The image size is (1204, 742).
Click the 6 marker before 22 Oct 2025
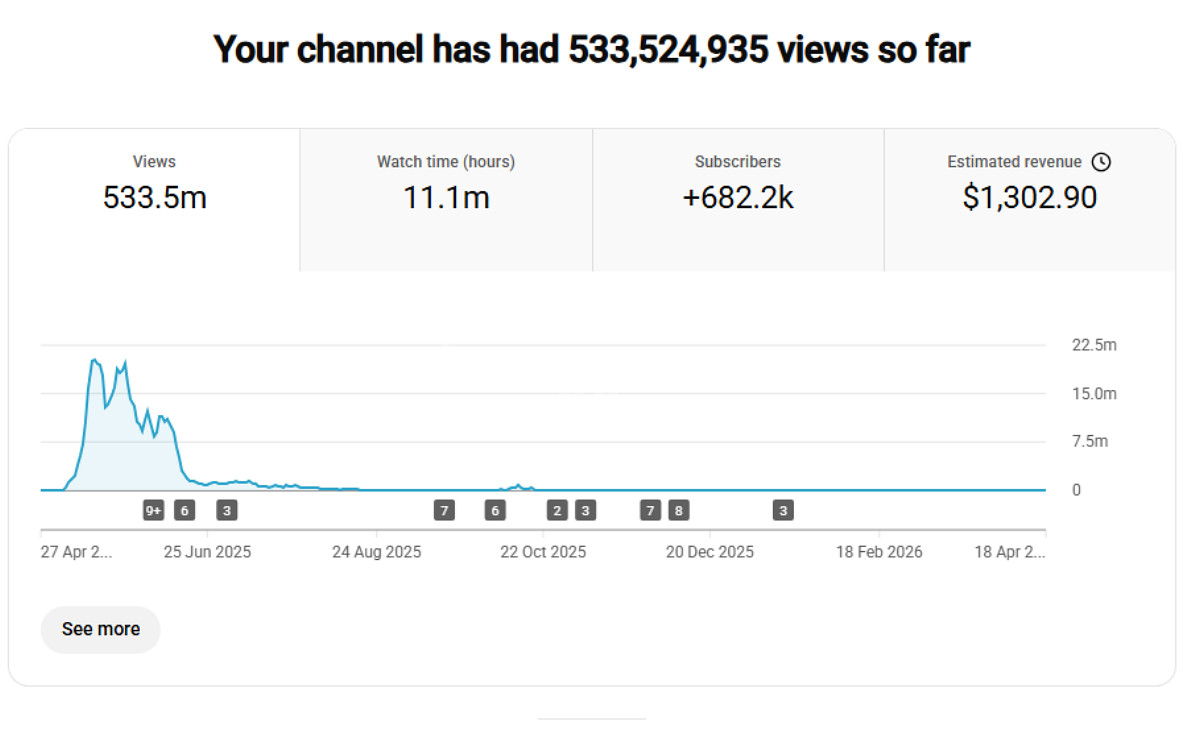click(494, 511)
